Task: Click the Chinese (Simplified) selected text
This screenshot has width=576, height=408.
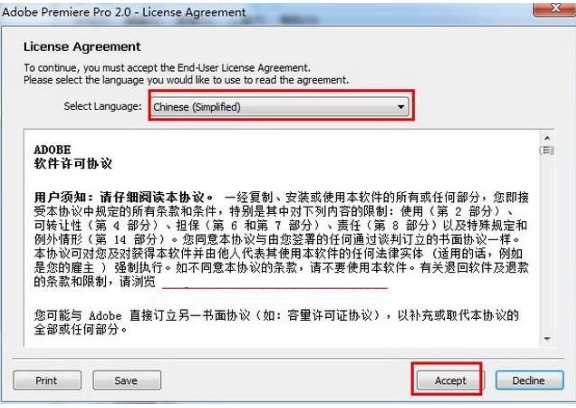Action: point(197,107)
